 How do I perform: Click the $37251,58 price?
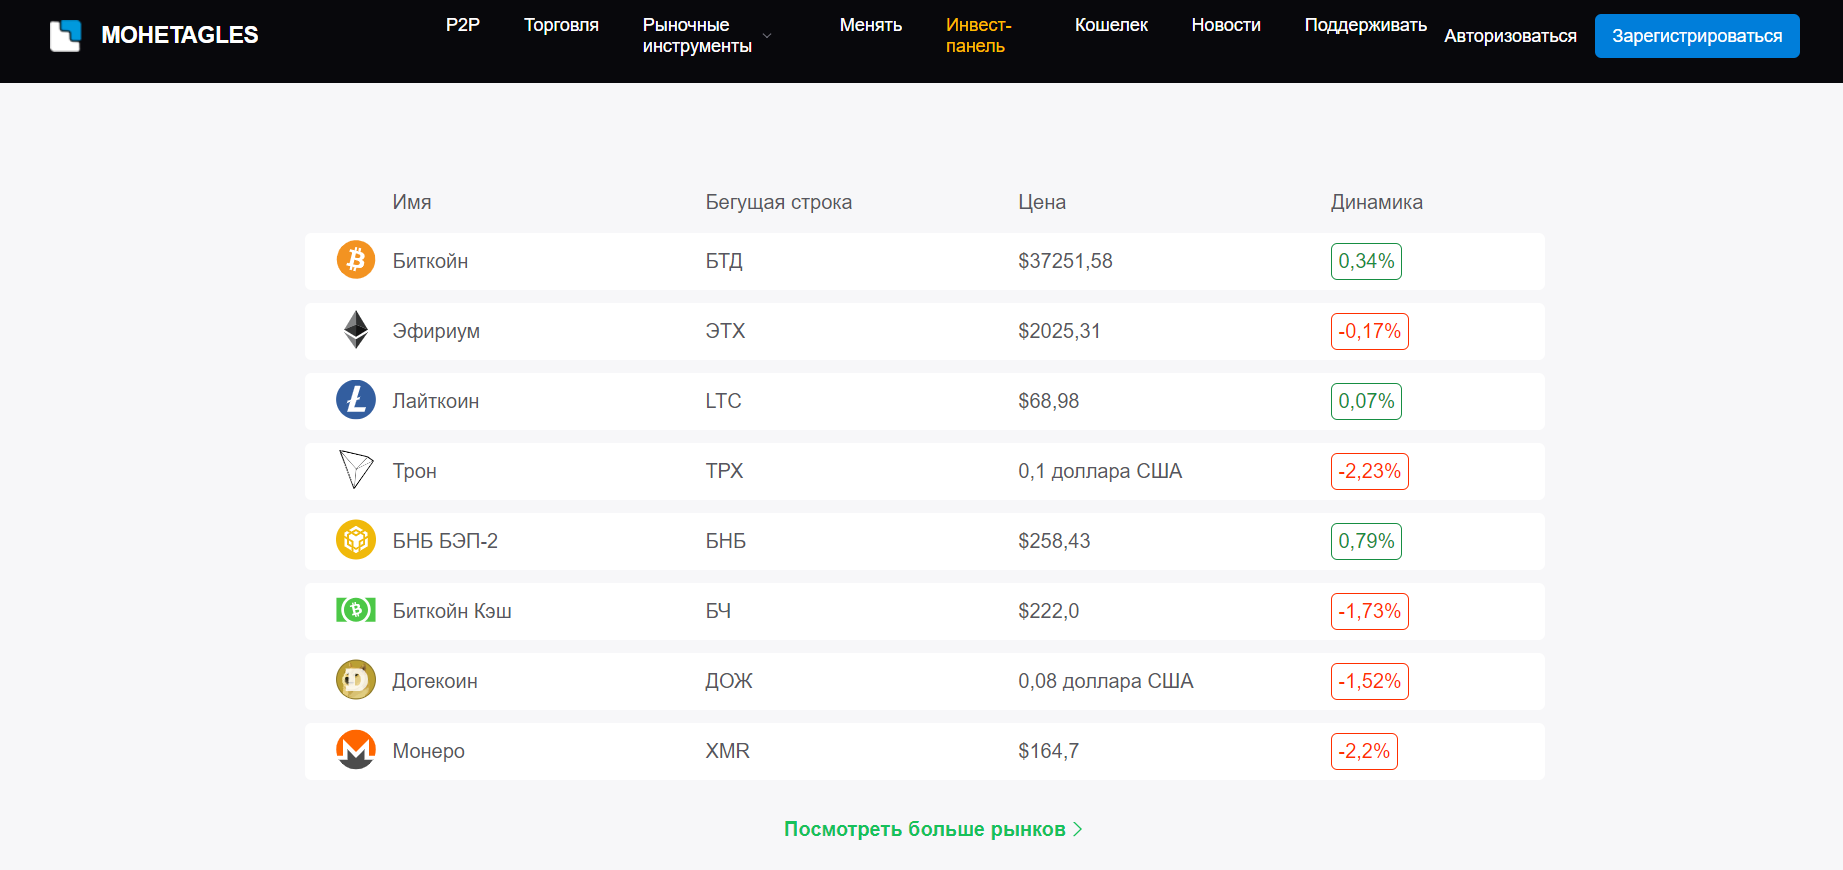tap(1065, 261)
